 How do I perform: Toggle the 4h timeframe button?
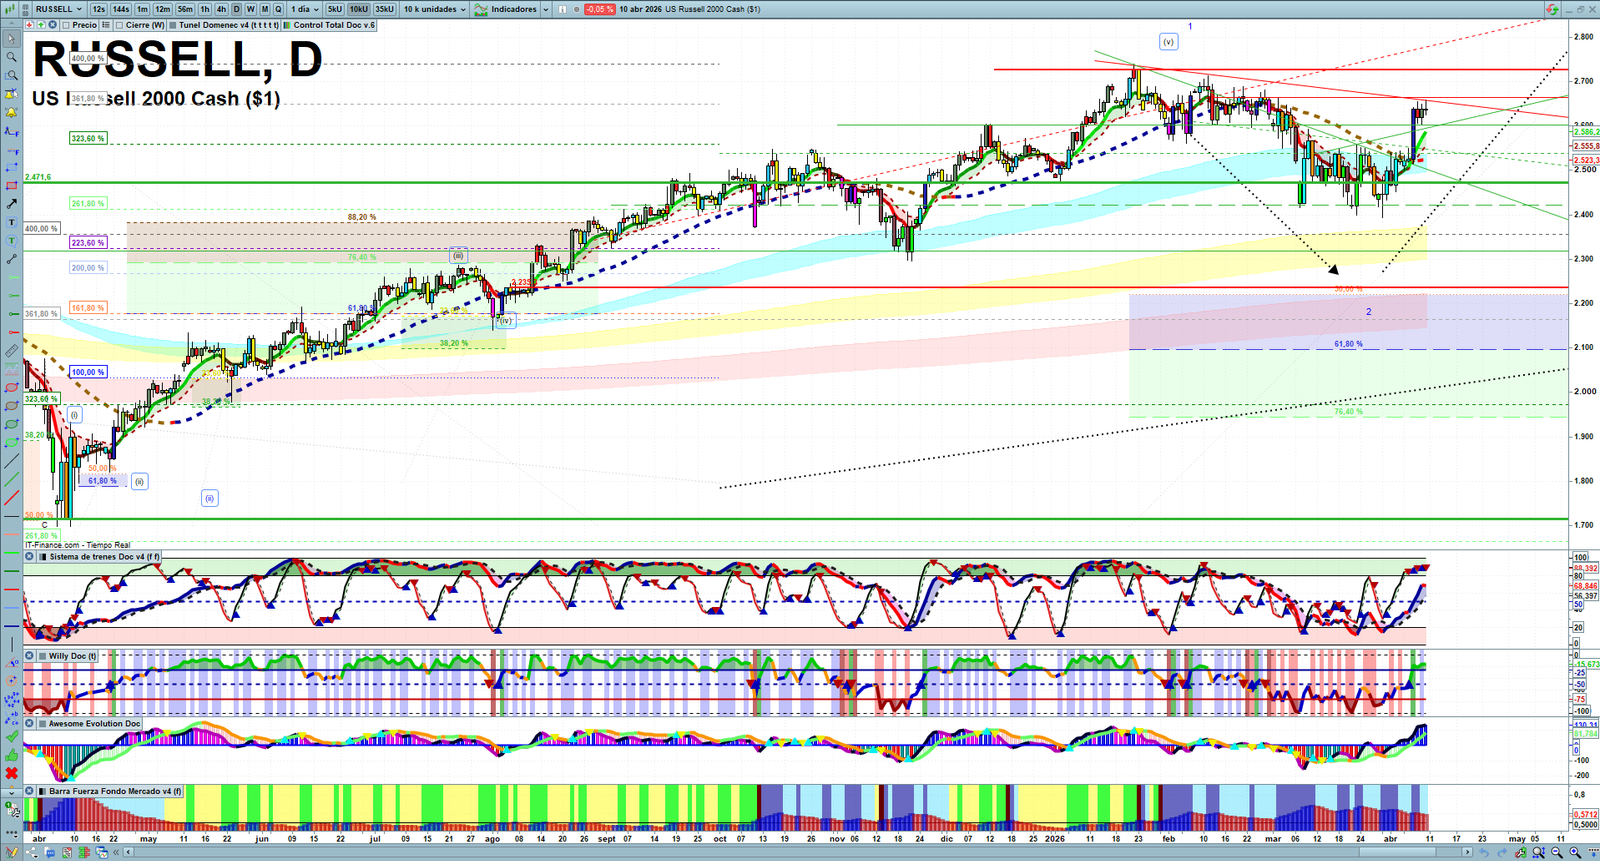tap(221, 9)
